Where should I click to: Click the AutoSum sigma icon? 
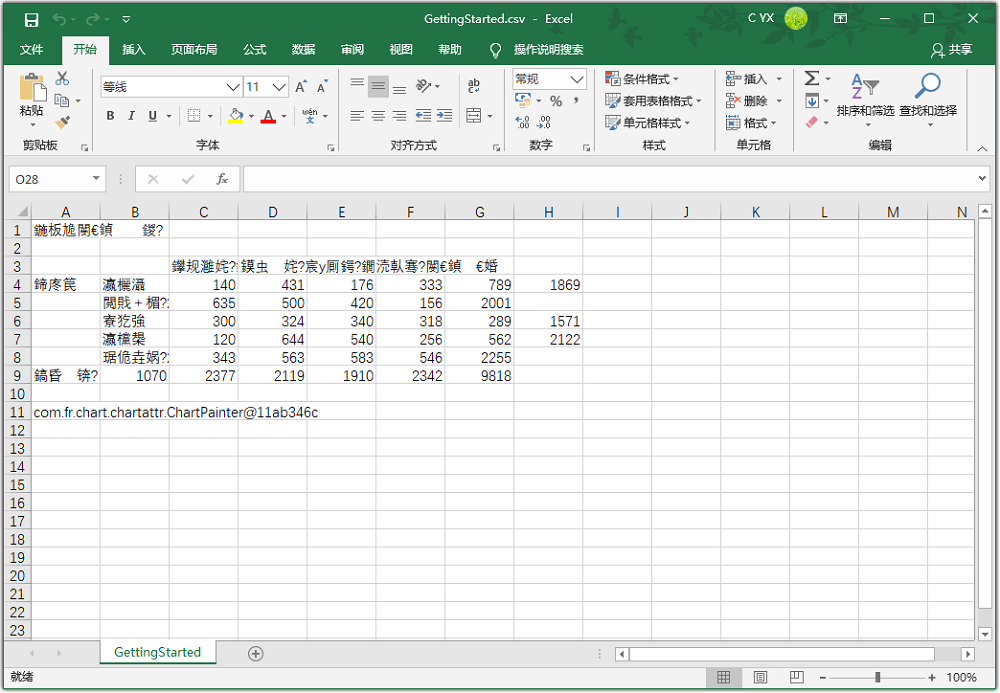click(811, 78)
